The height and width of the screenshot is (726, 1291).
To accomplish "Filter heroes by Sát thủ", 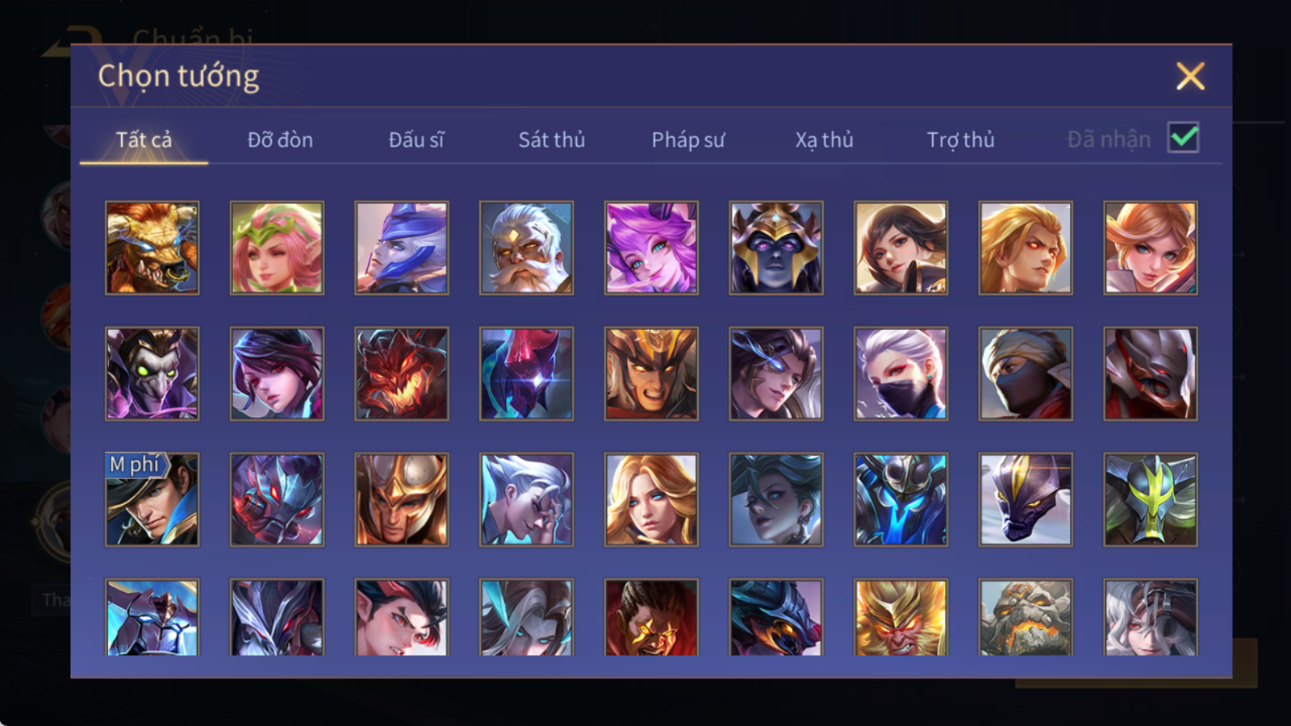I will pyautogui.click(x=551, y=140).
